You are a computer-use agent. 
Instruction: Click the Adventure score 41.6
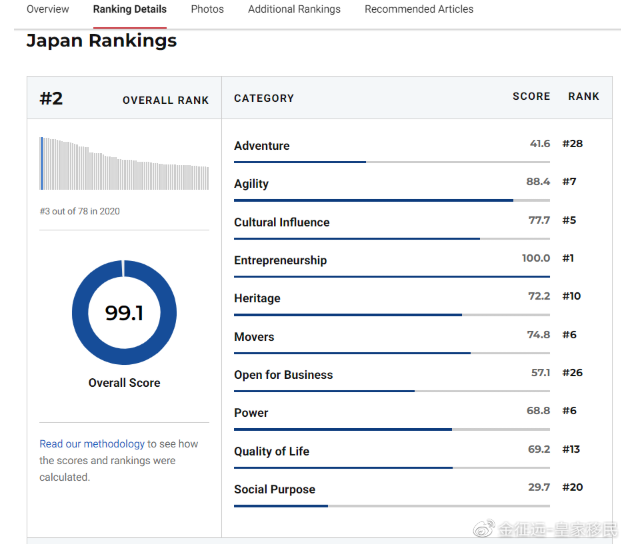coord(540,143)
